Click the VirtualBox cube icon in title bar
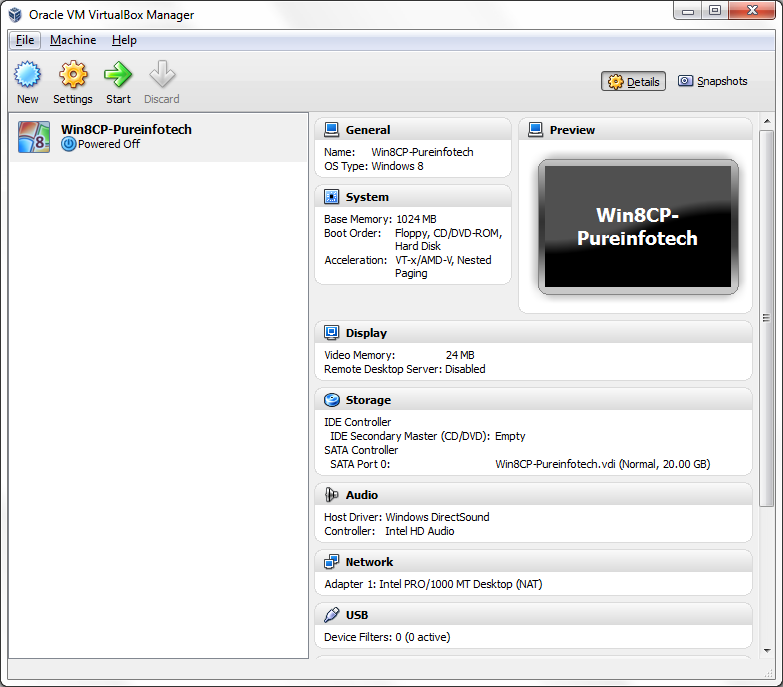The image size is (783, 687). 15,14
